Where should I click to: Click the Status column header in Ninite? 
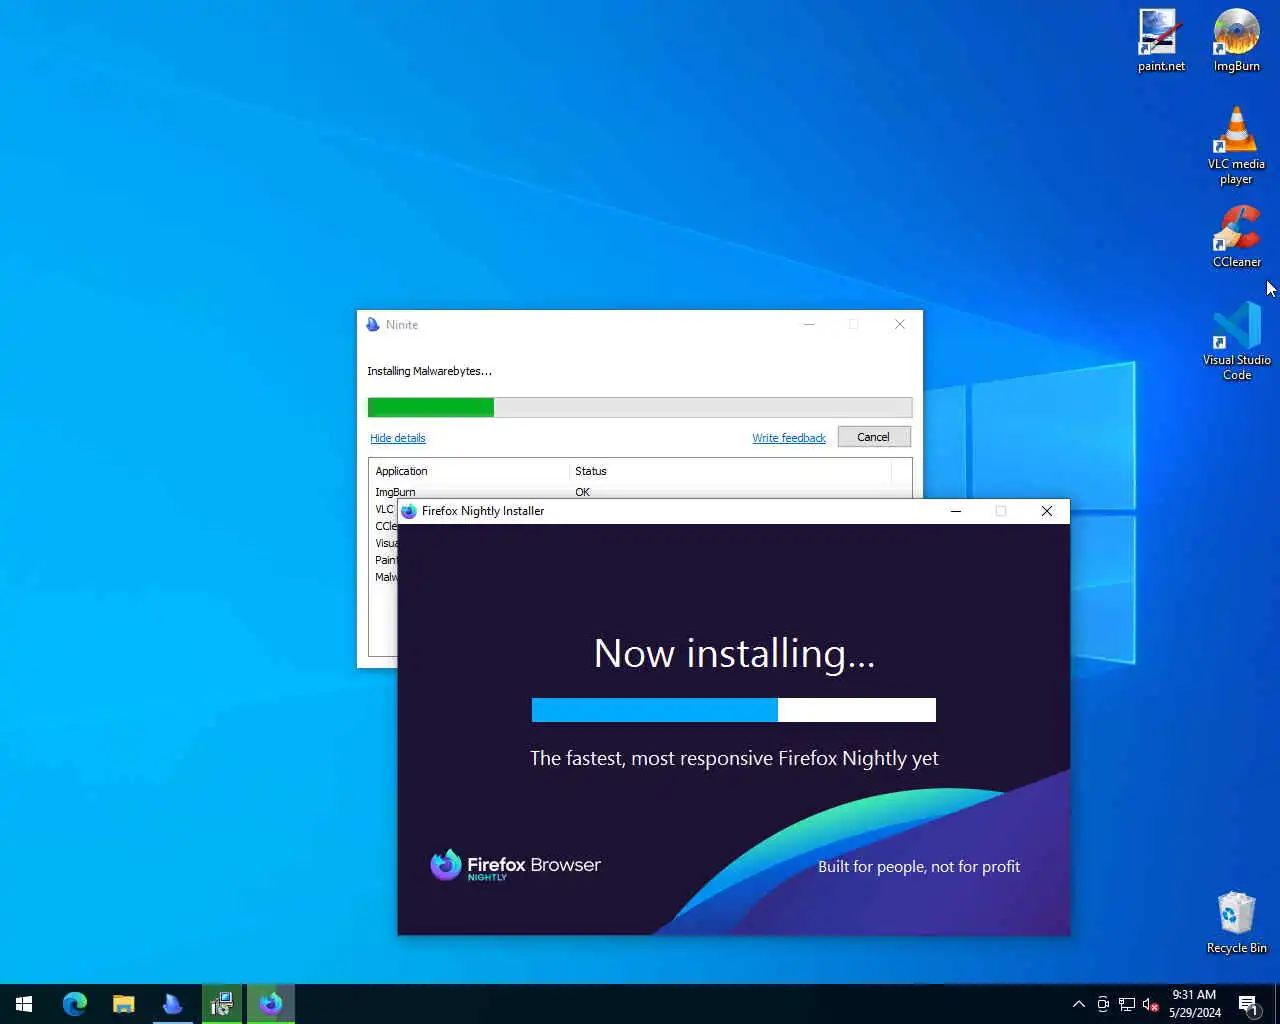pos(730,471)
